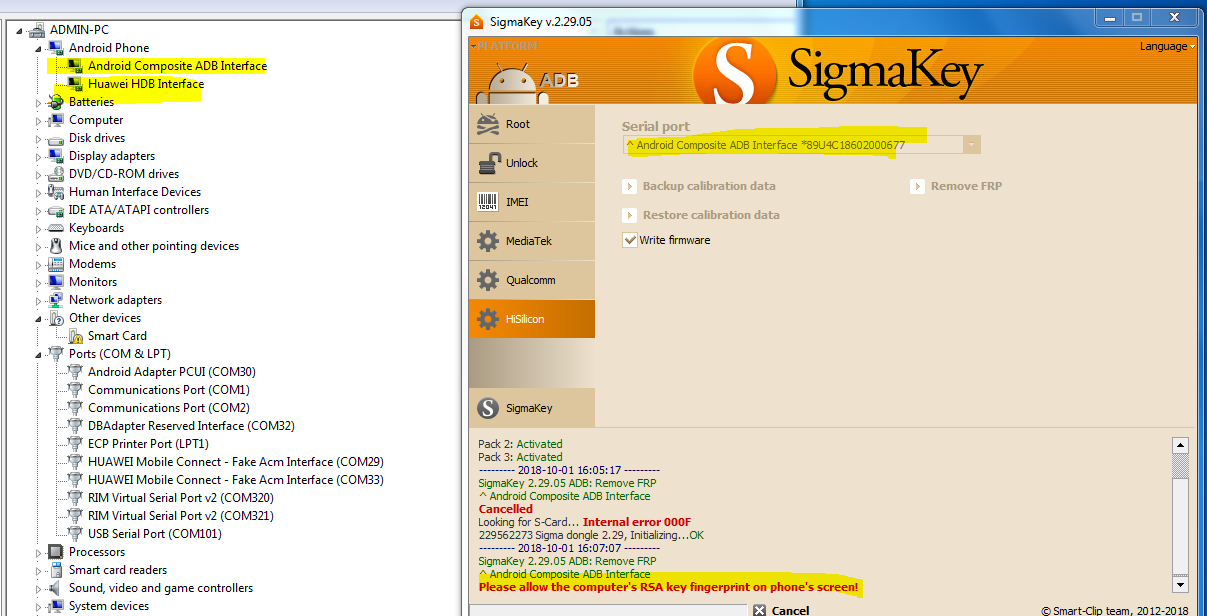Viewport: 1207px width, 616px height.
Task: Expand the Computer tree node
Action: 39,120
